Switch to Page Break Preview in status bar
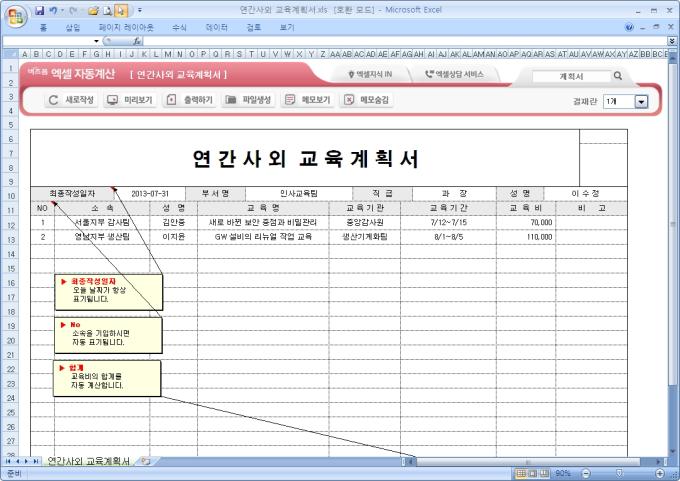 544,473
